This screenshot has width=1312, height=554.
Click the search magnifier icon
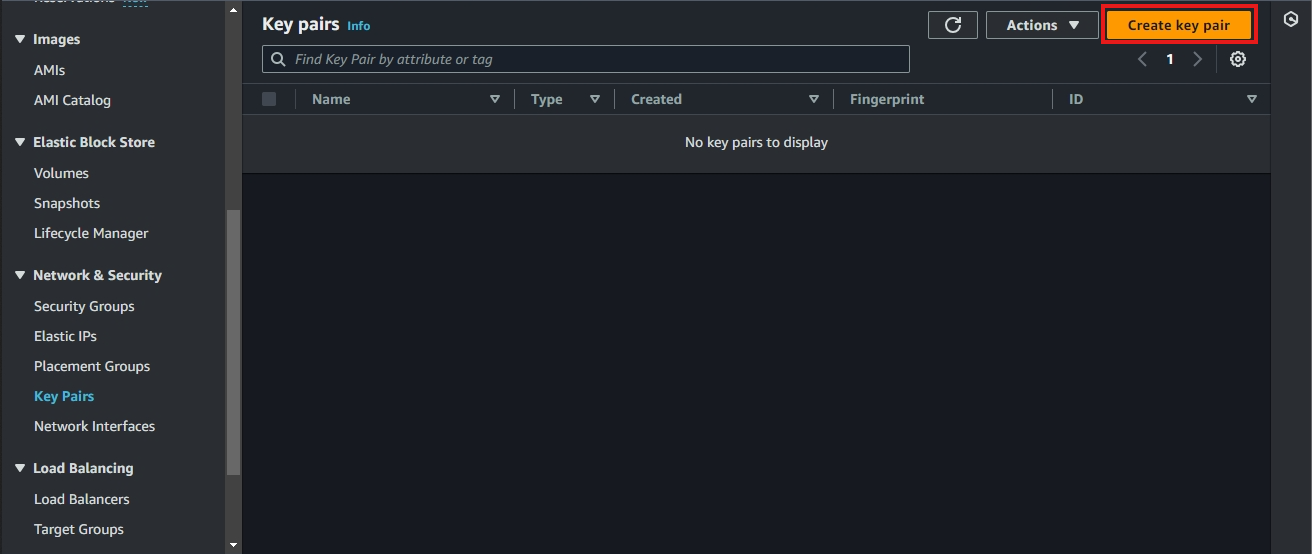point(277,59)
